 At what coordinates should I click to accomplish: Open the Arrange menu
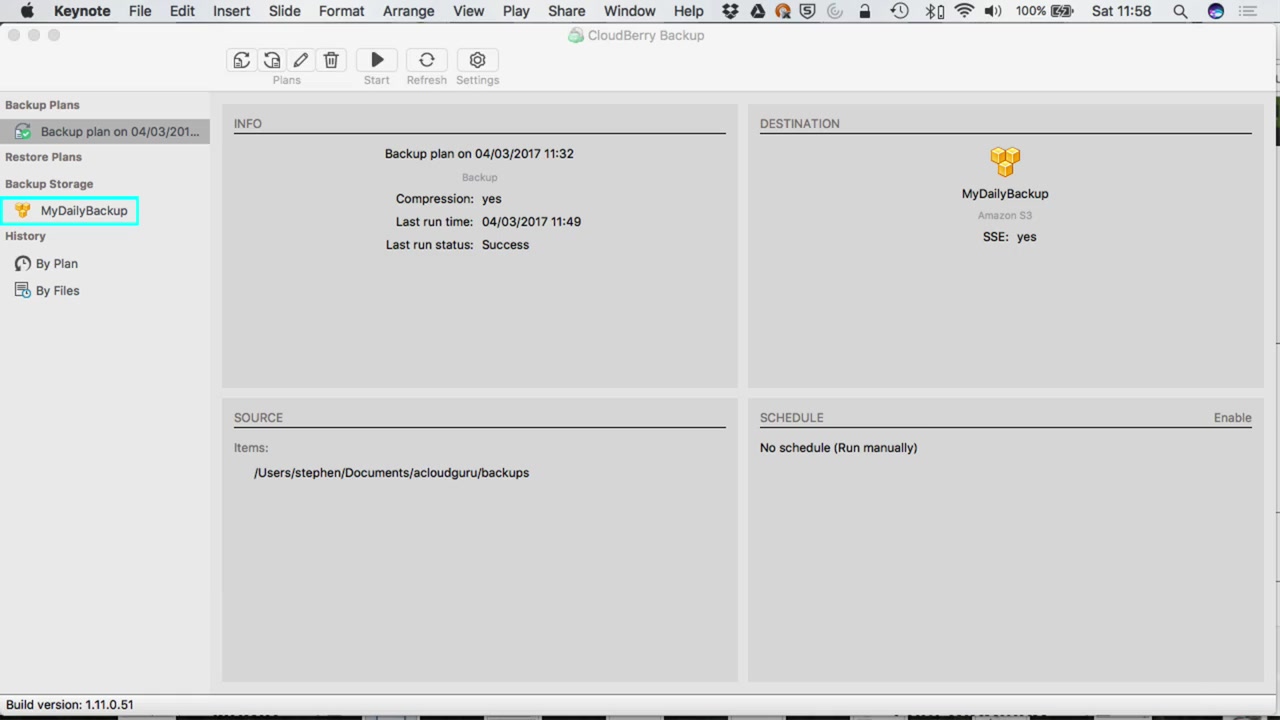click(x=408, y=11)
